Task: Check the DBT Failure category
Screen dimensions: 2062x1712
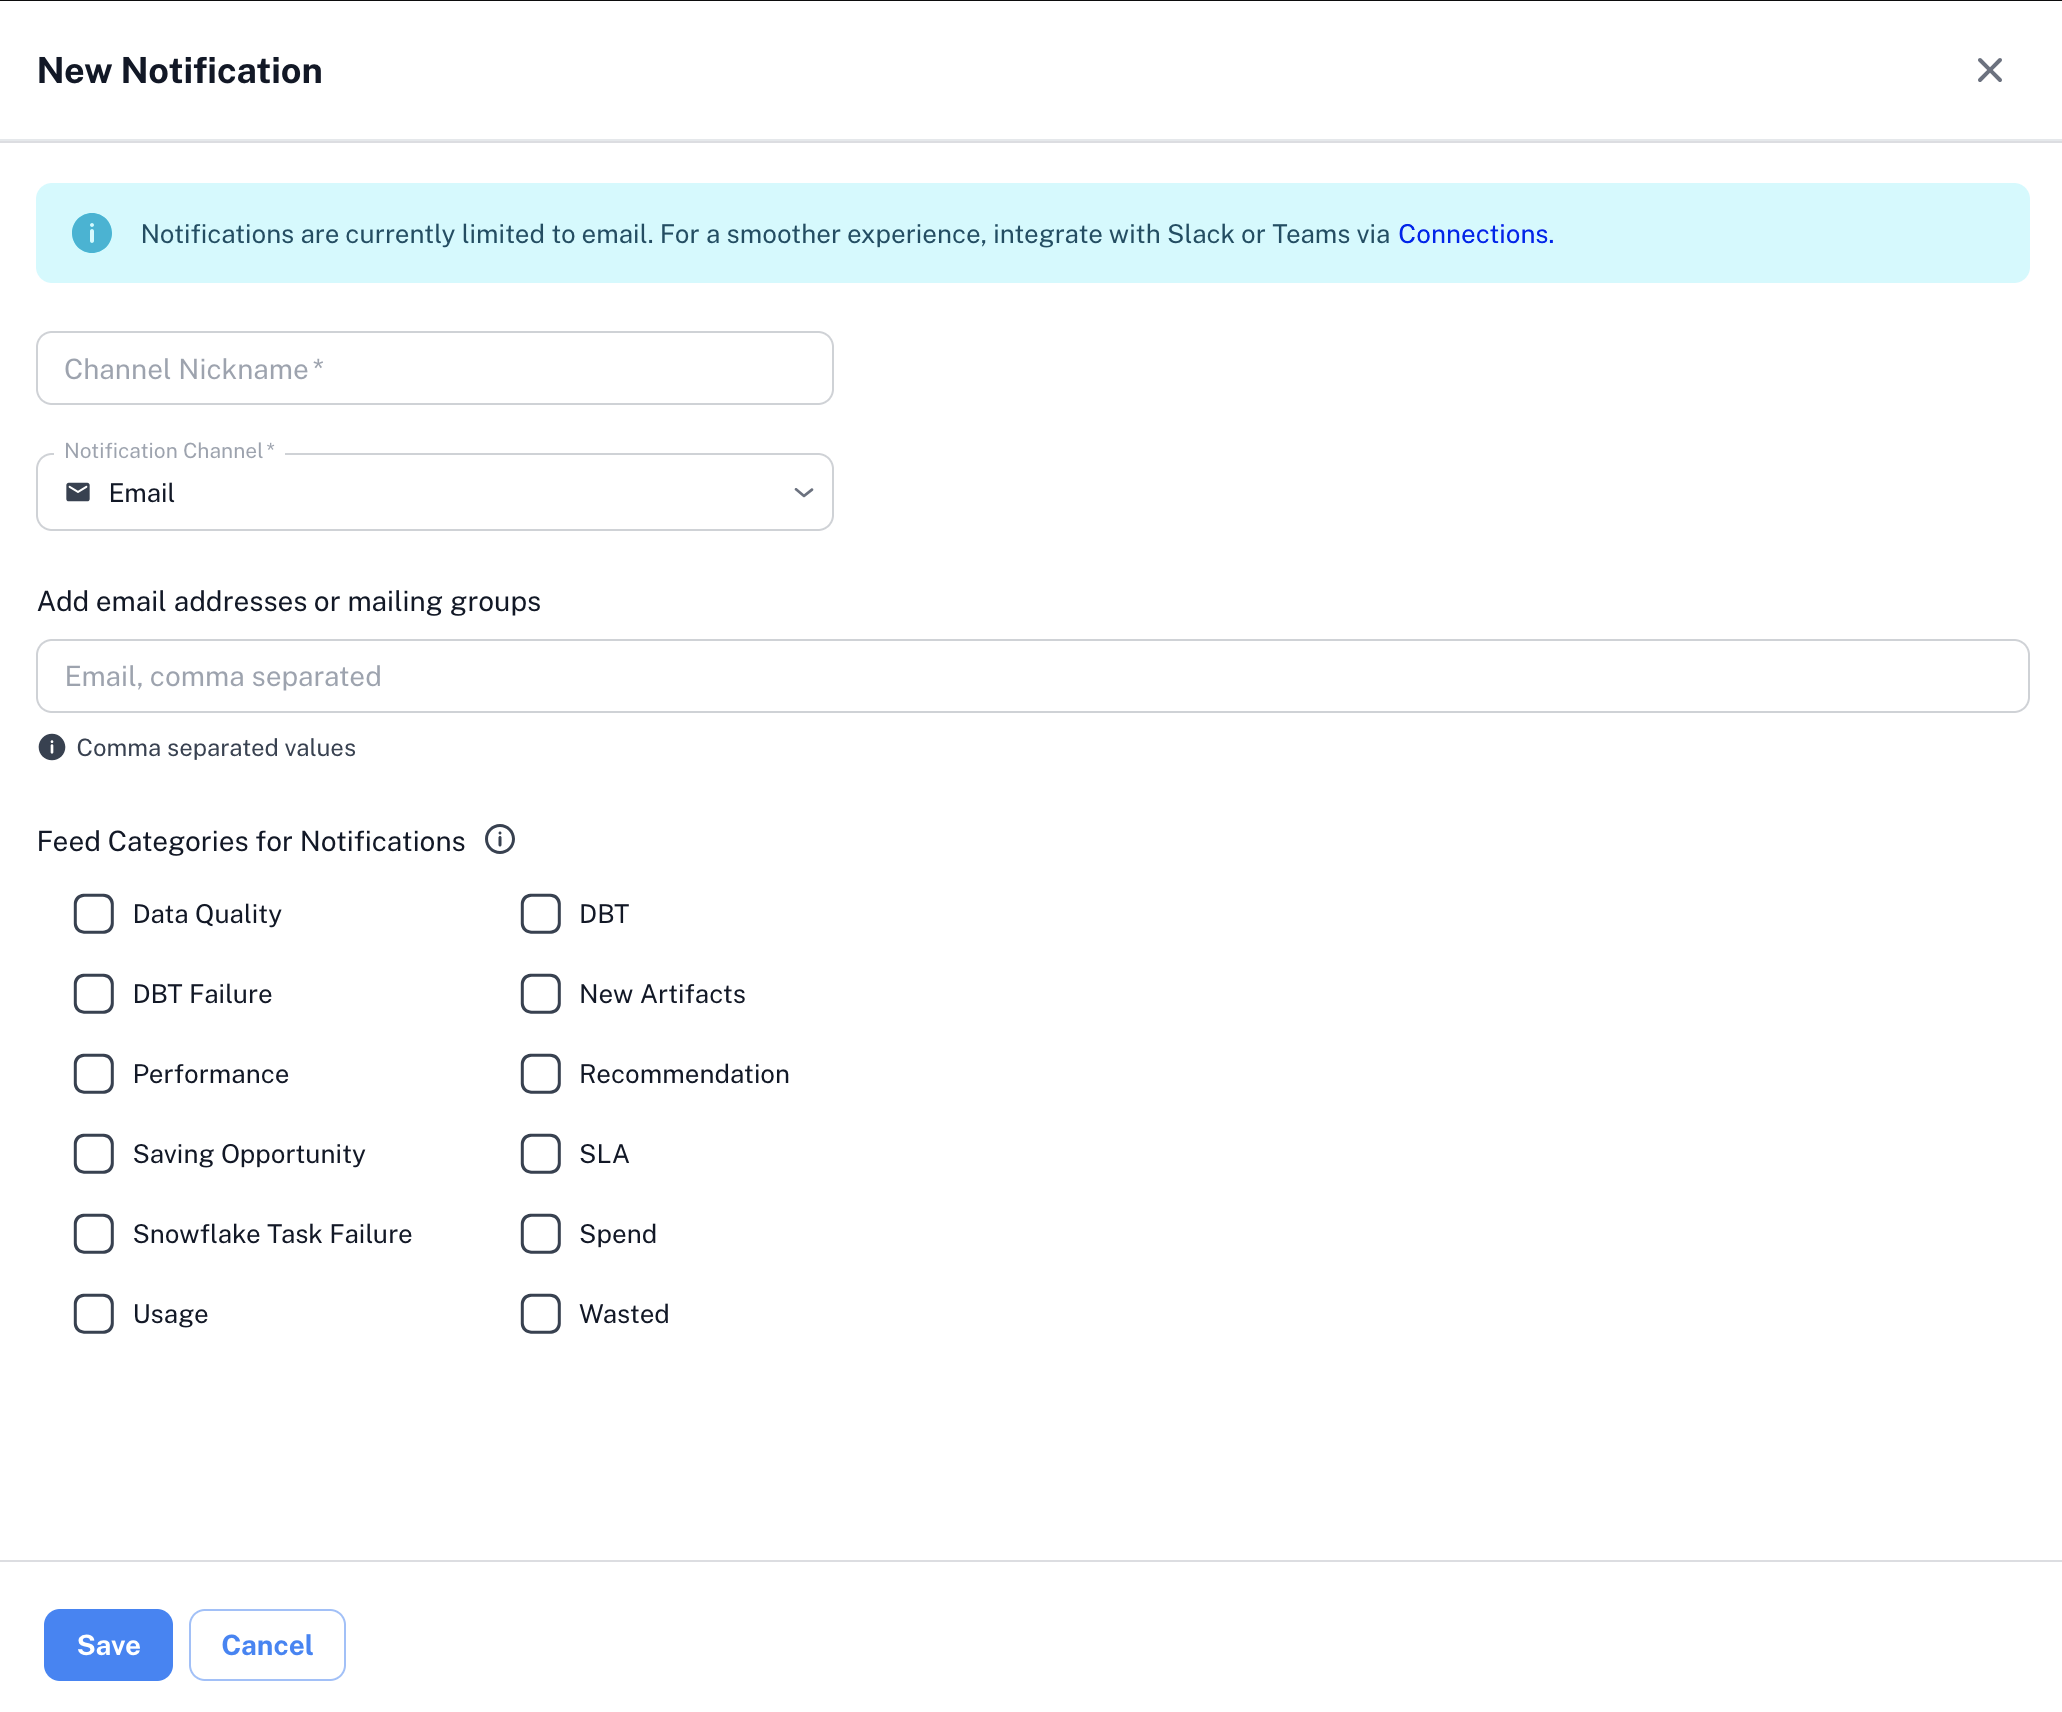Action: pyautogui.click(x=94, y=993)
